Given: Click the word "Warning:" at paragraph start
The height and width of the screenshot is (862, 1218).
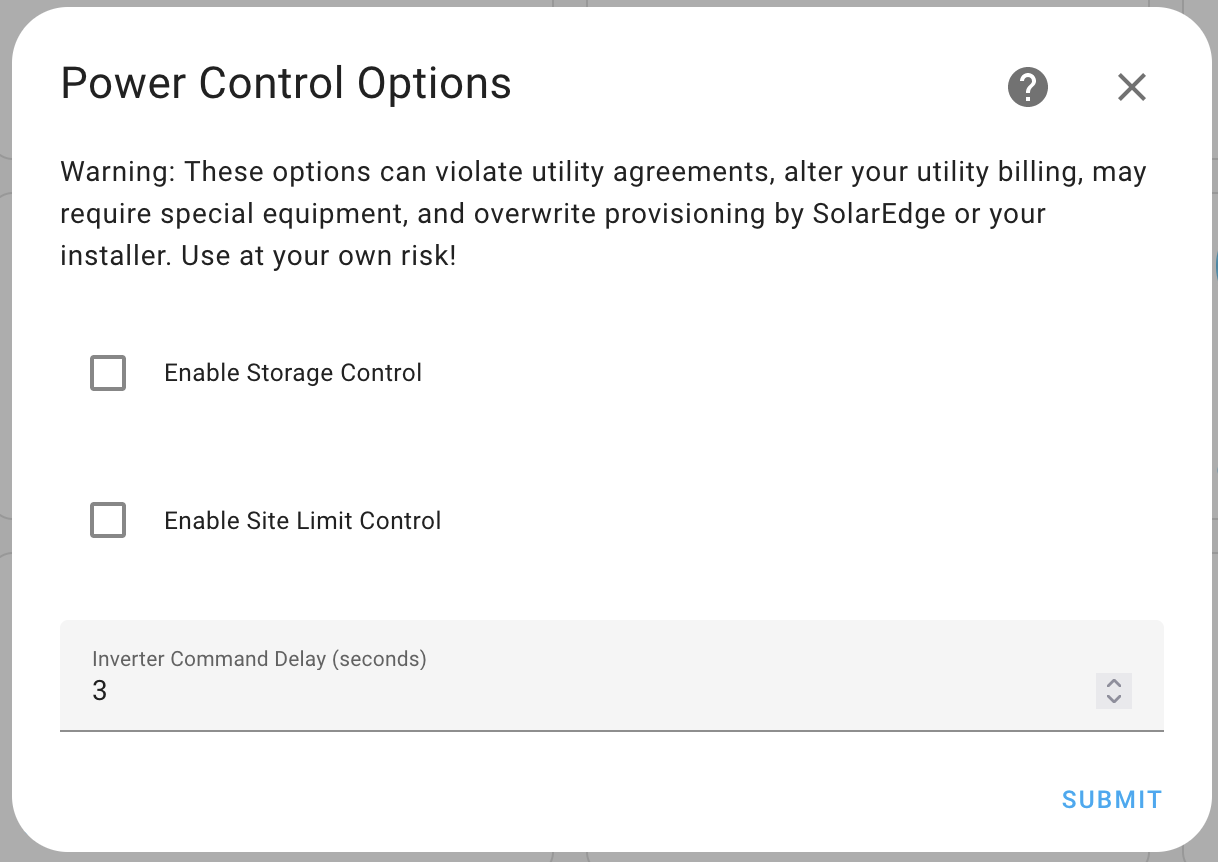Looking at the screenshot, I should coord(118,172).
